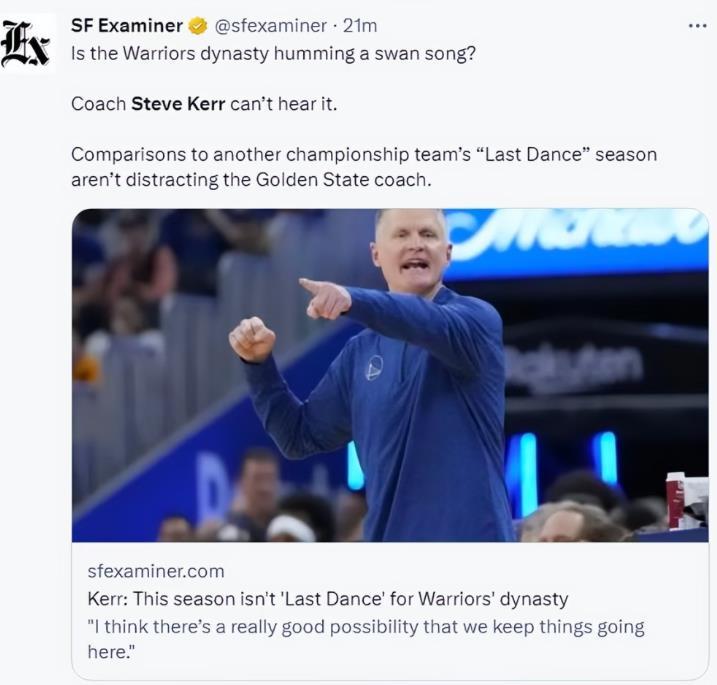Viewport: 717px width, 685px height.
Task: Click the Warriors logo on Kerr's jacket
Action: (374, 367)
